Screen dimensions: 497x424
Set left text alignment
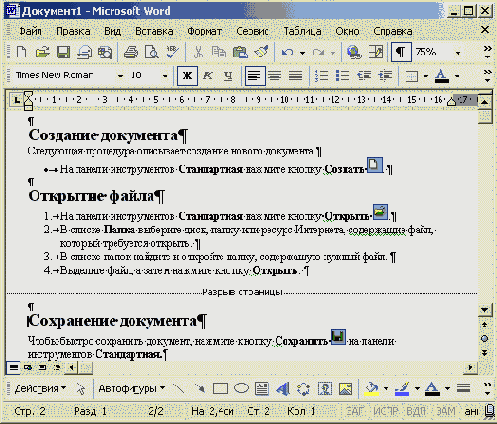point(255,76)
